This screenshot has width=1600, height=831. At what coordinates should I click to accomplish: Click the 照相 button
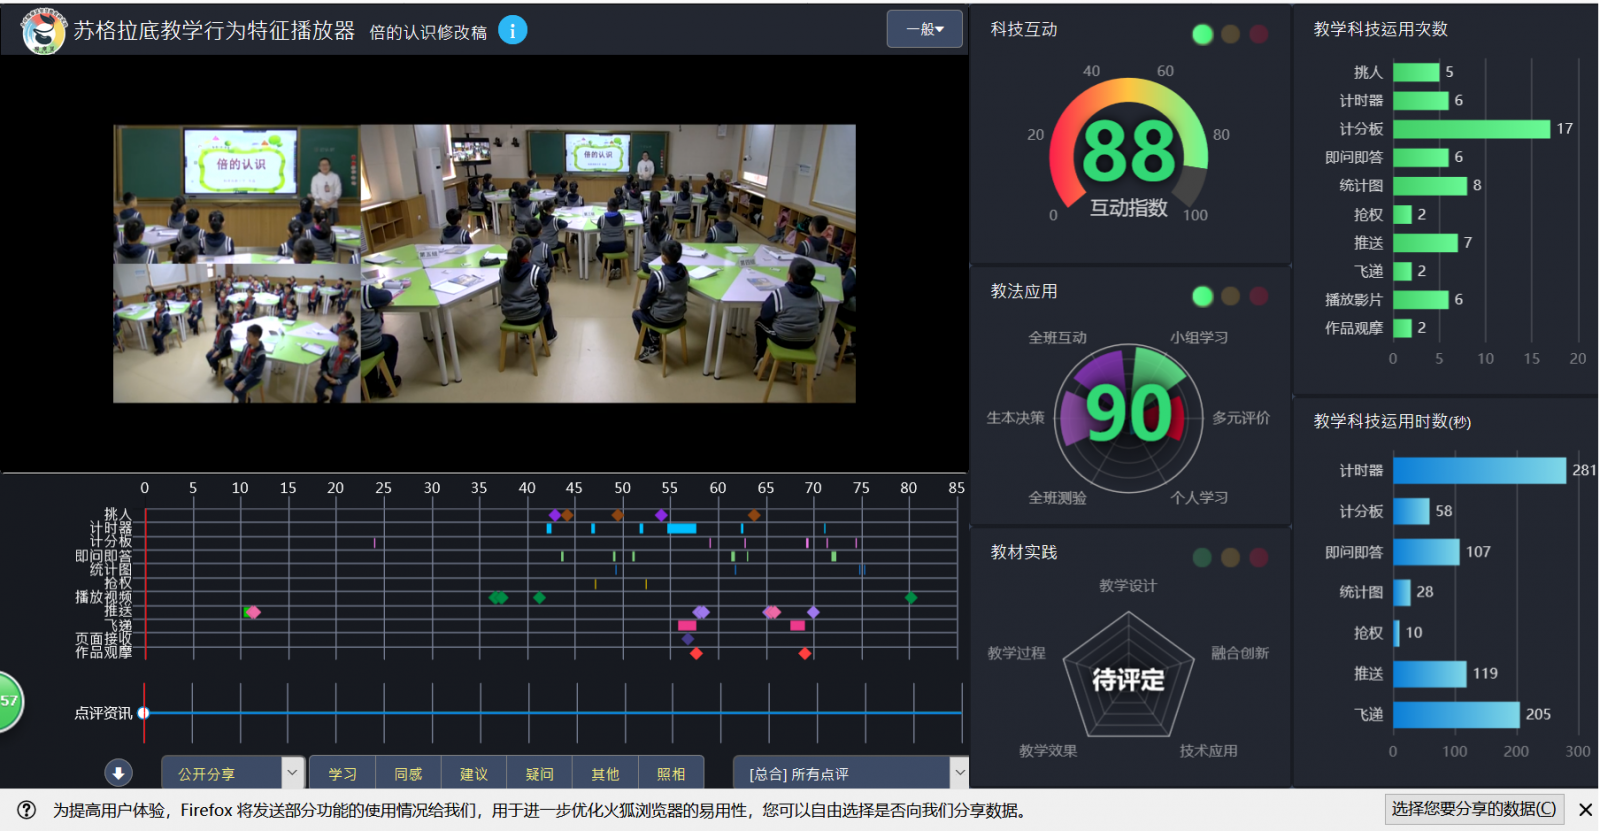[x=671, y=774]
